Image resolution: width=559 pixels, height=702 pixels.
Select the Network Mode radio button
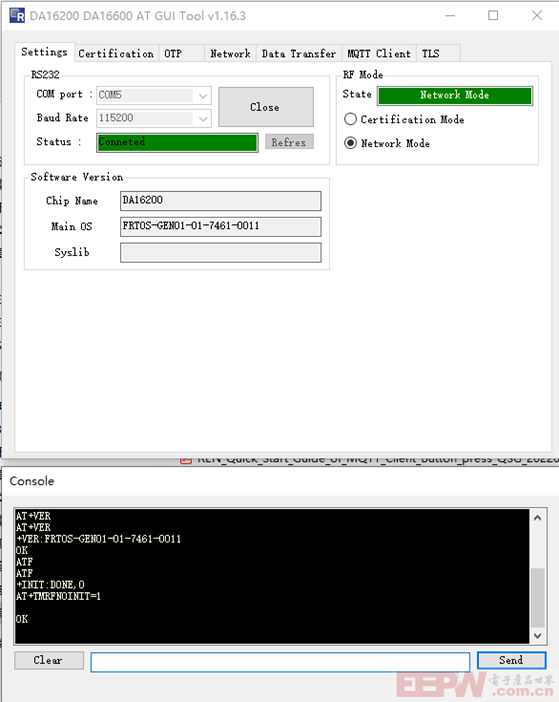pyautogui.click(x=350, y=143)
